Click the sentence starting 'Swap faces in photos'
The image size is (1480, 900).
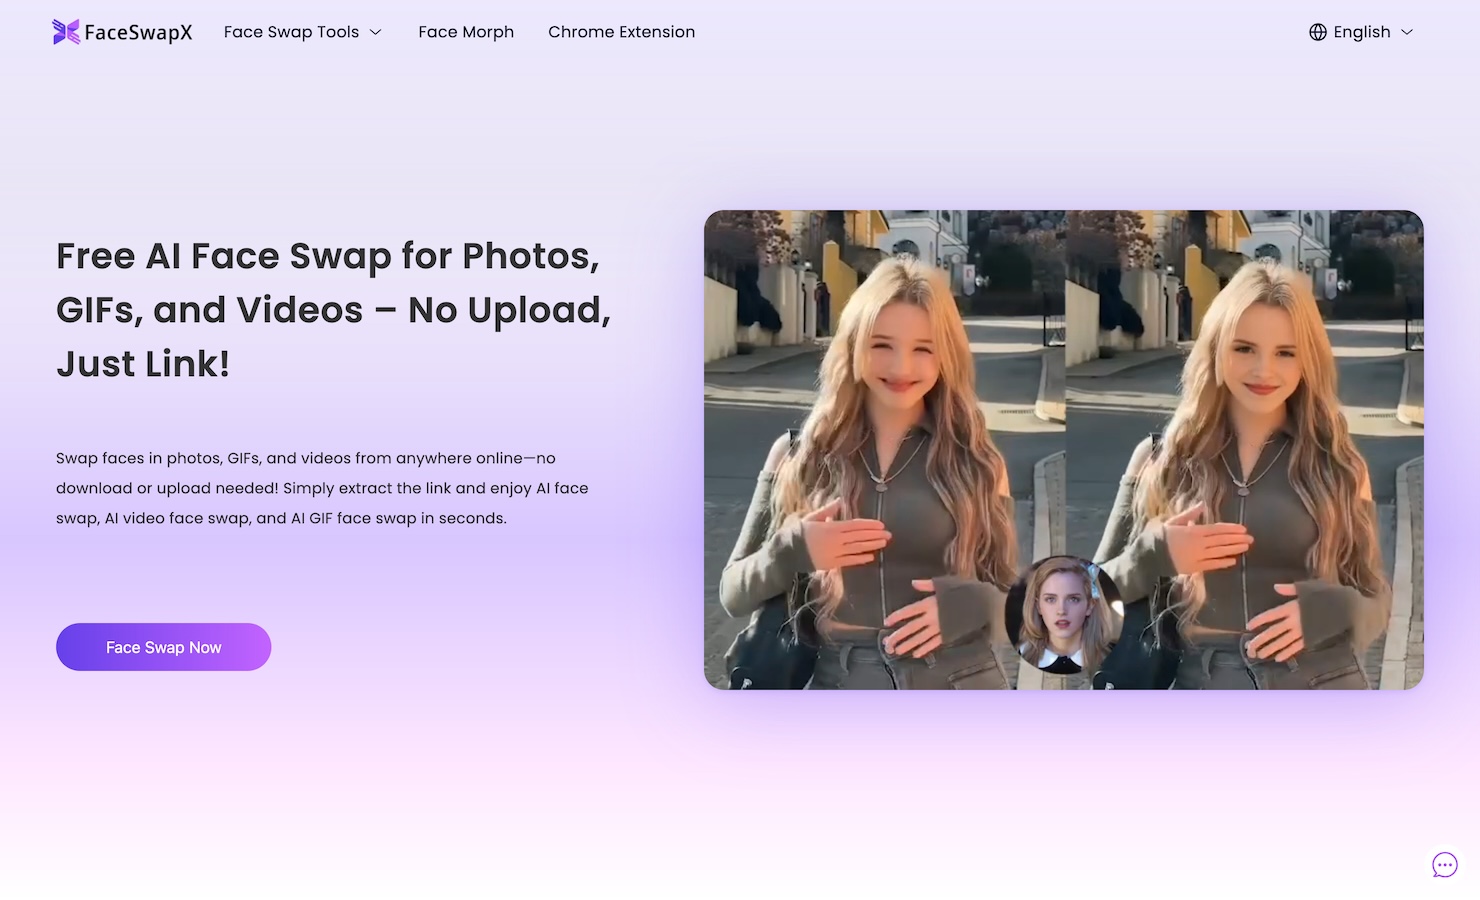(x=305, y=458)
